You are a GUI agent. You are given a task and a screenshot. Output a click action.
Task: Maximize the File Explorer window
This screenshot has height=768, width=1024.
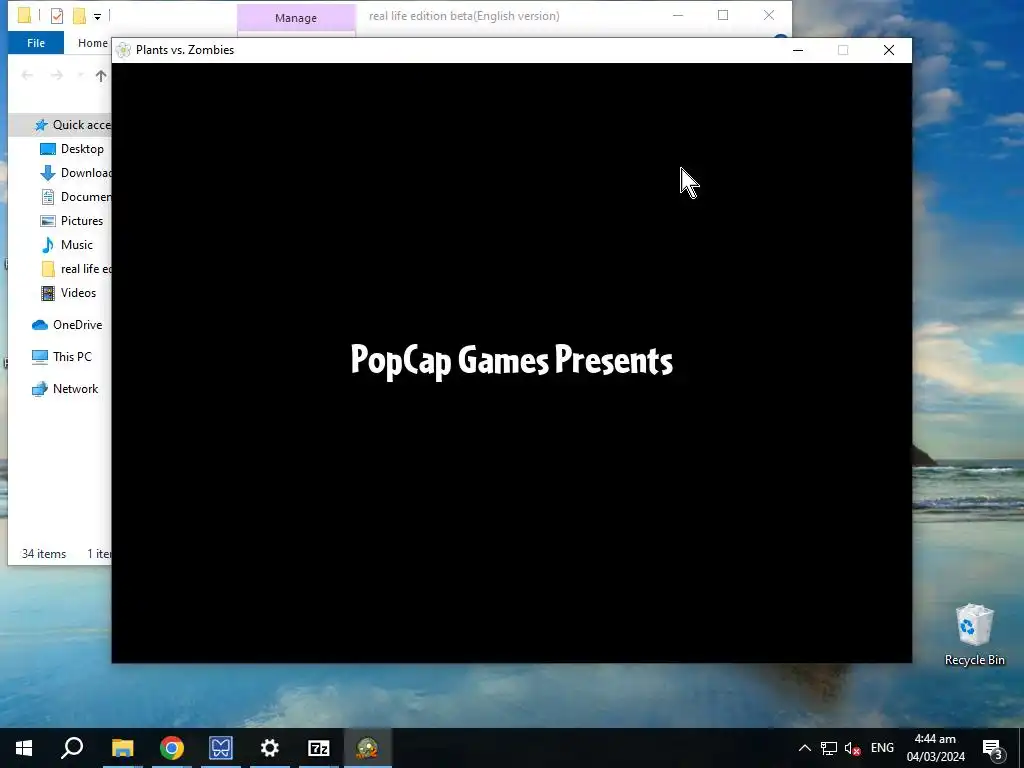point(723,16)
